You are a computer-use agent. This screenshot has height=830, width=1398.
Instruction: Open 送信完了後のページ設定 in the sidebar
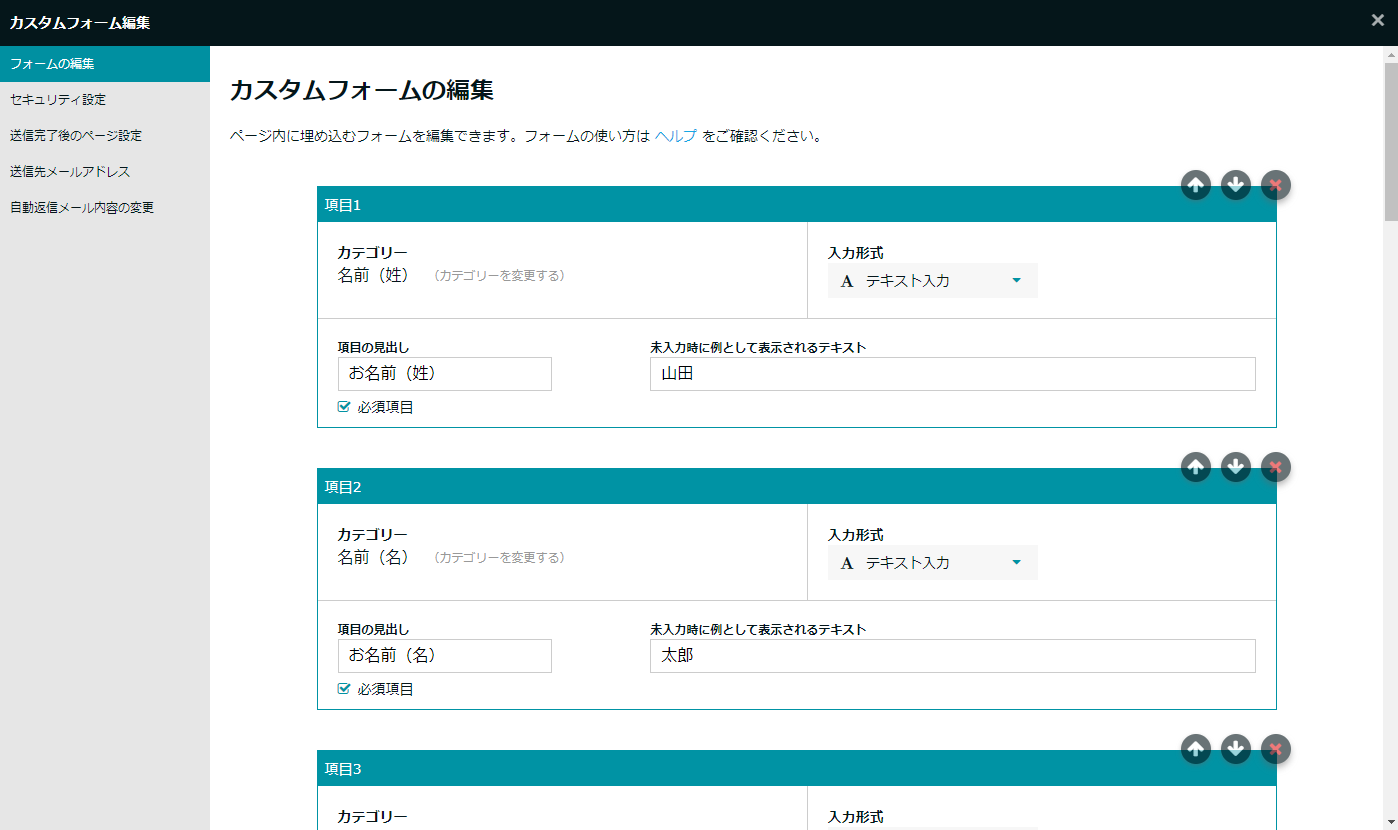coord(105,136)
